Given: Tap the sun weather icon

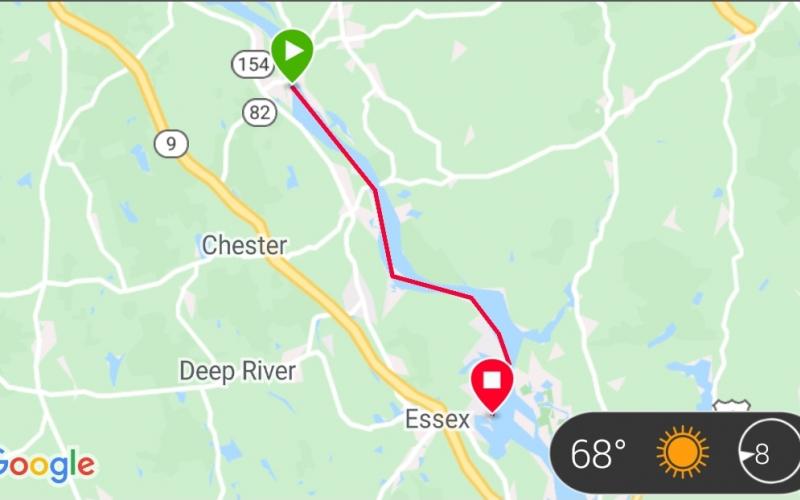Looking at the screenshot, I should [x=682, y=453].
